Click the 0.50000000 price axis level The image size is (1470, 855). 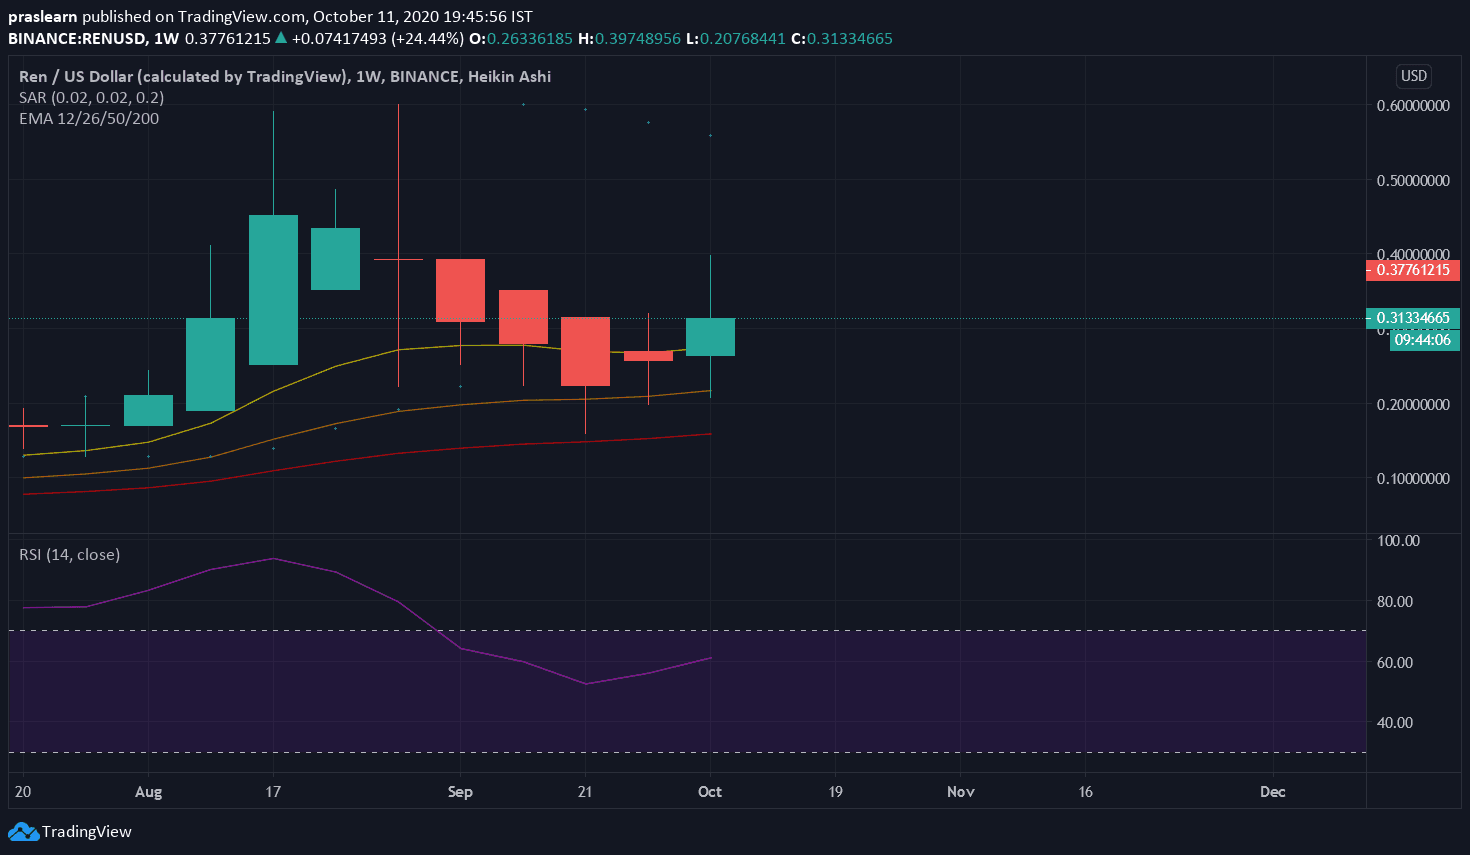(x=1412, y=180)
